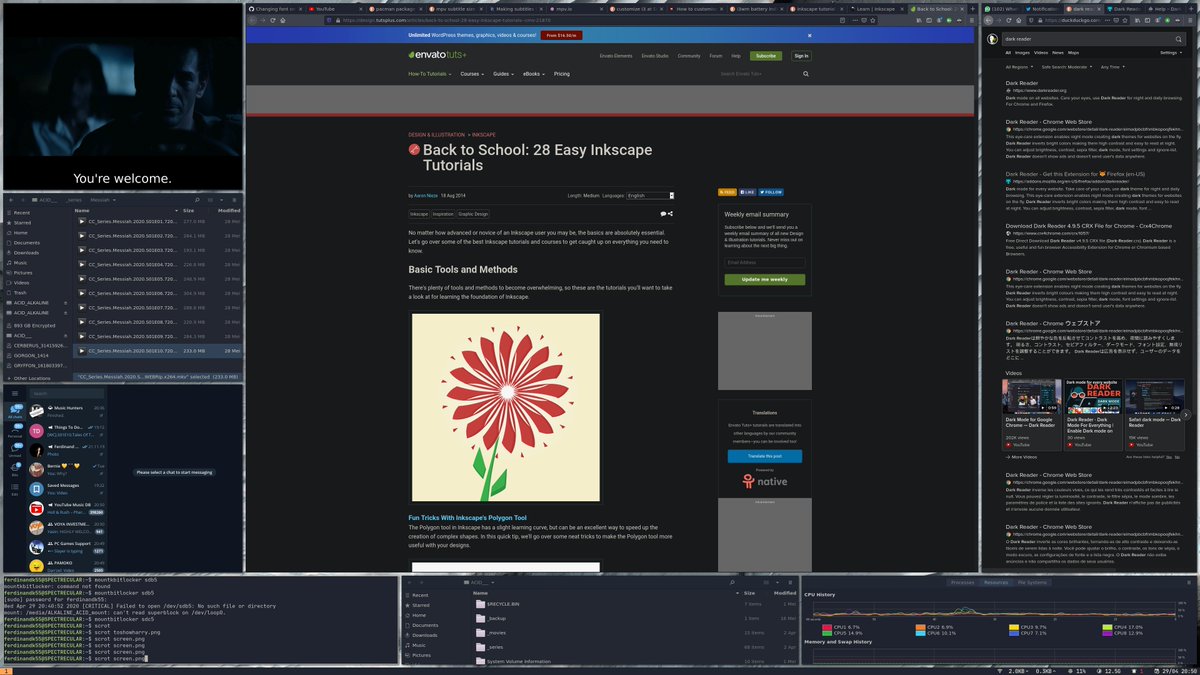The width and height of the screenshot is (1200, 675).
Task: Click the Envato Tuts+ search magnifier icon
Action: pyautogui.click(x=806, y=73)
